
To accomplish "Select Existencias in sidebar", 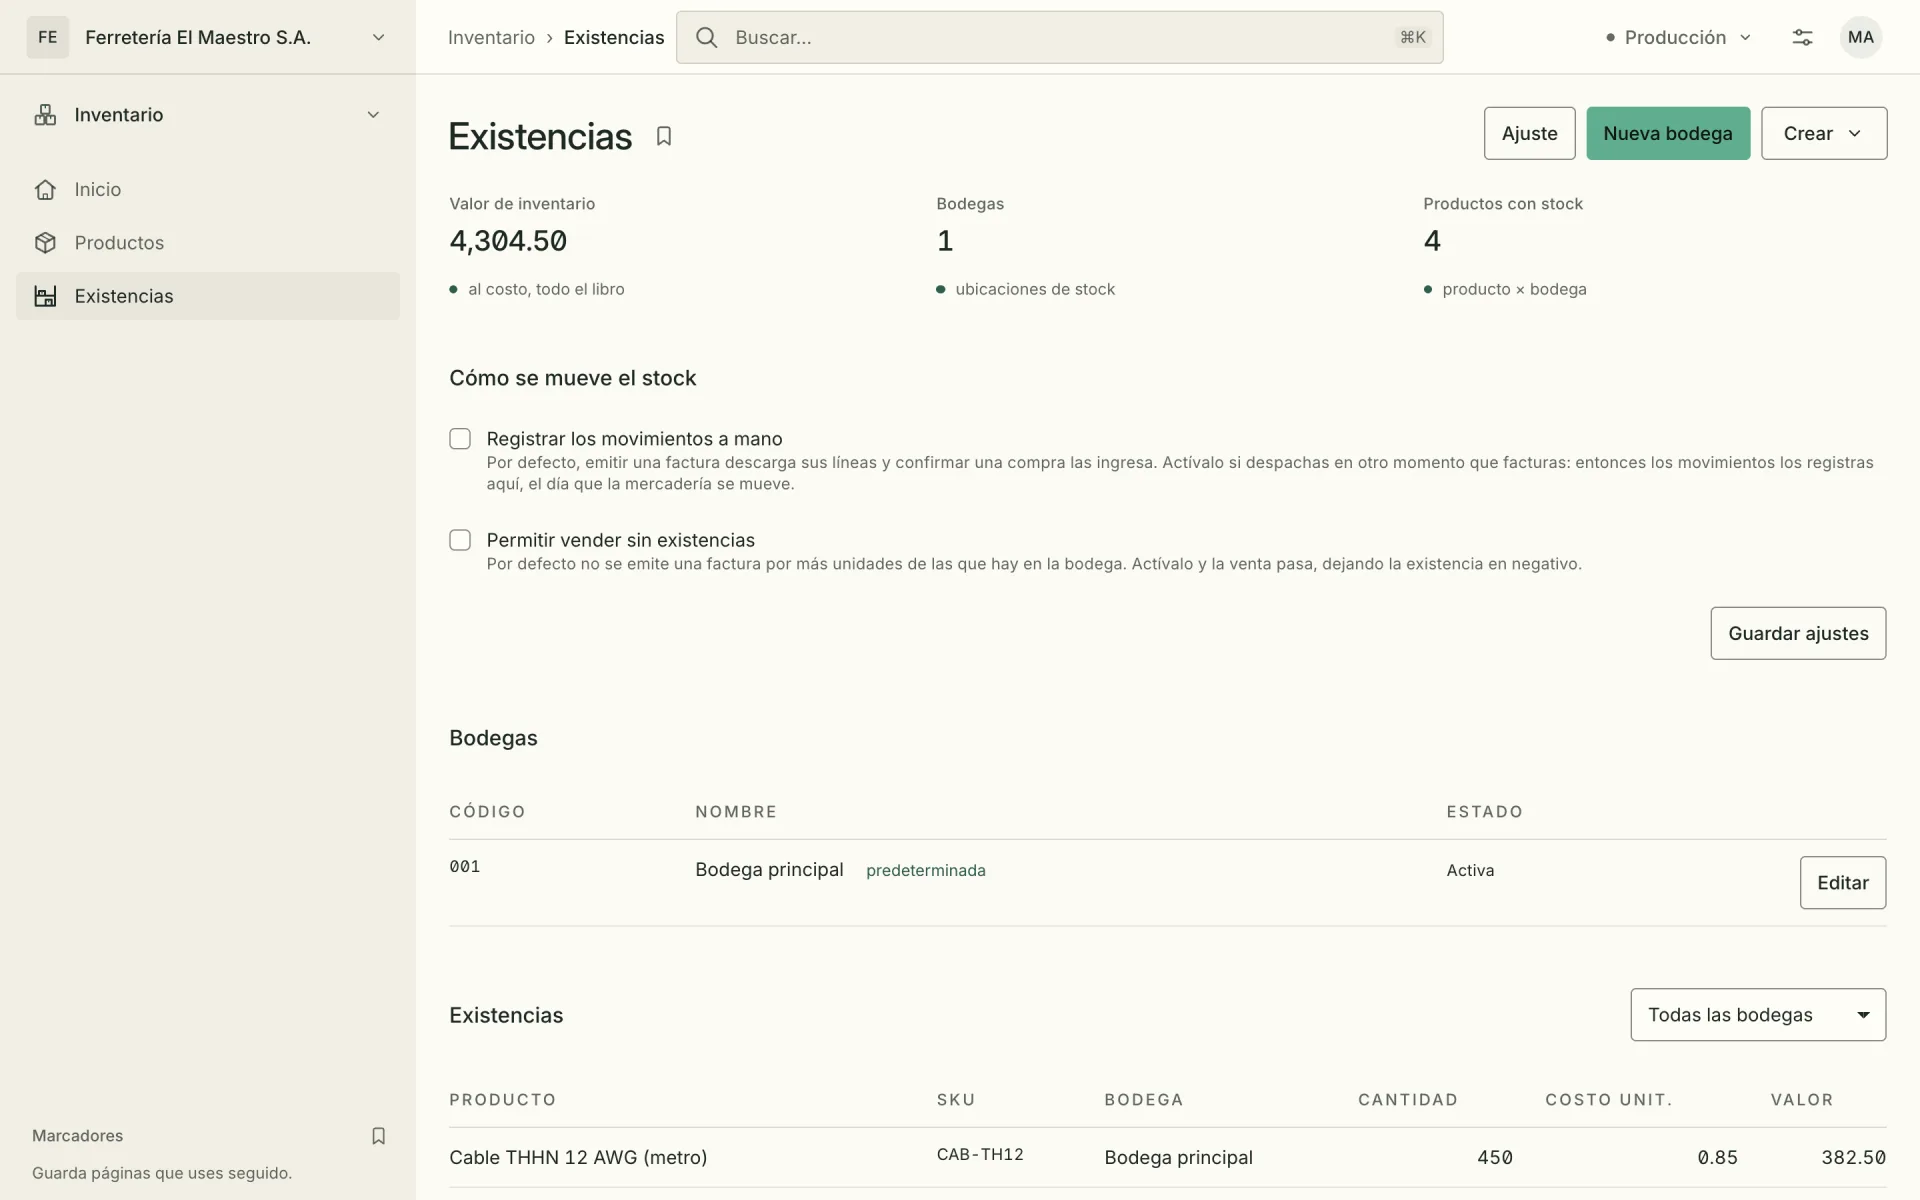I will pyautogui.click(x=208, y=296).
